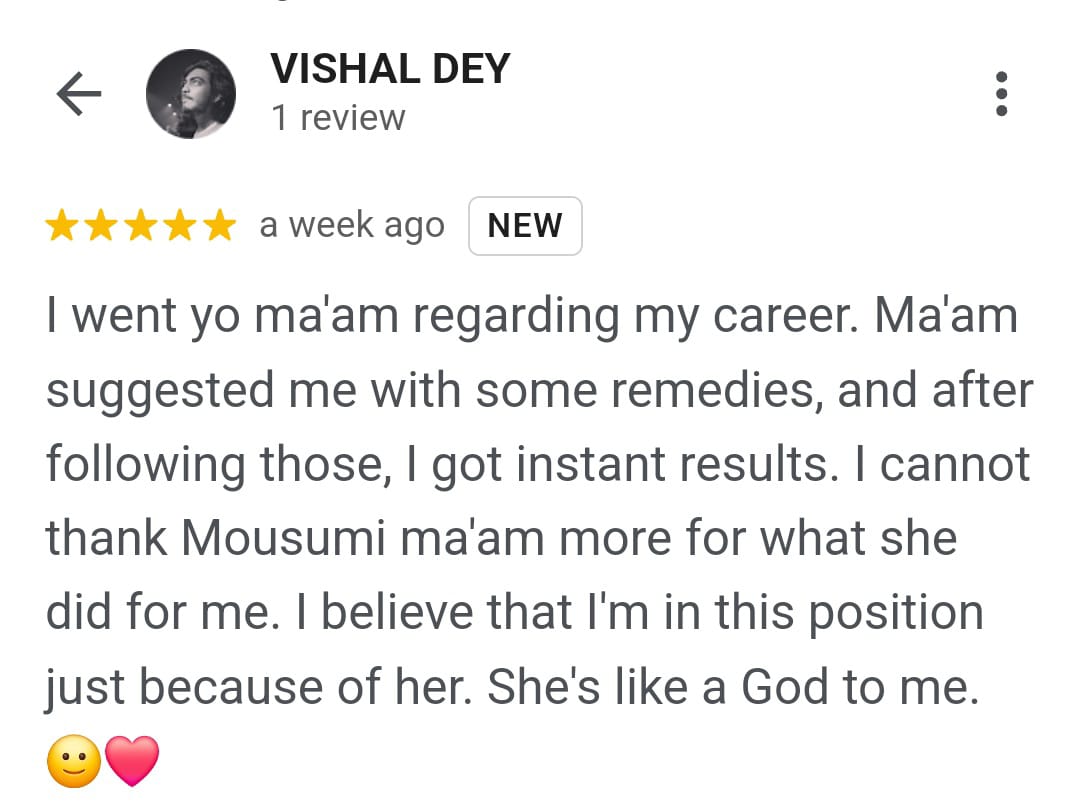1080x804 pixels.
Task: Tap the third yellow rating star
Action: coord(140,226)
